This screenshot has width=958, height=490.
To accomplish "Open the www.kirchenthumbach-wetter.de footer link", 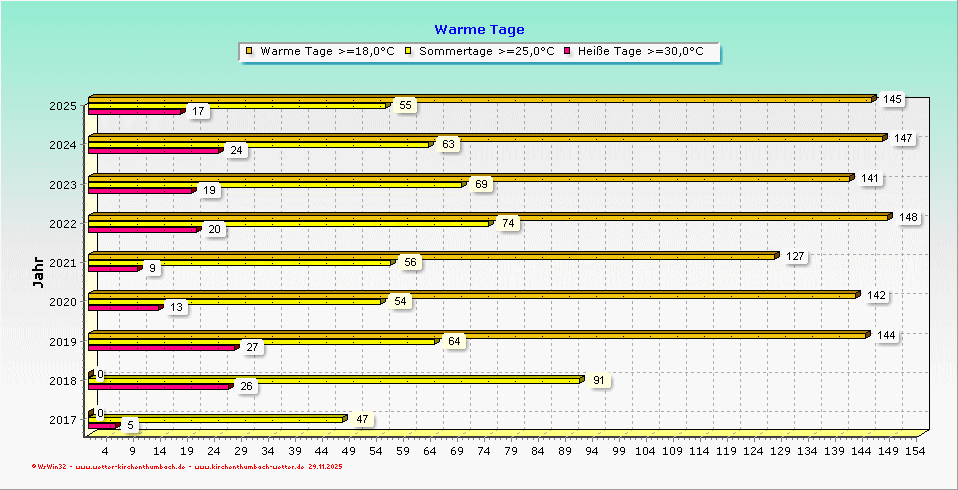I will point(248,466).
